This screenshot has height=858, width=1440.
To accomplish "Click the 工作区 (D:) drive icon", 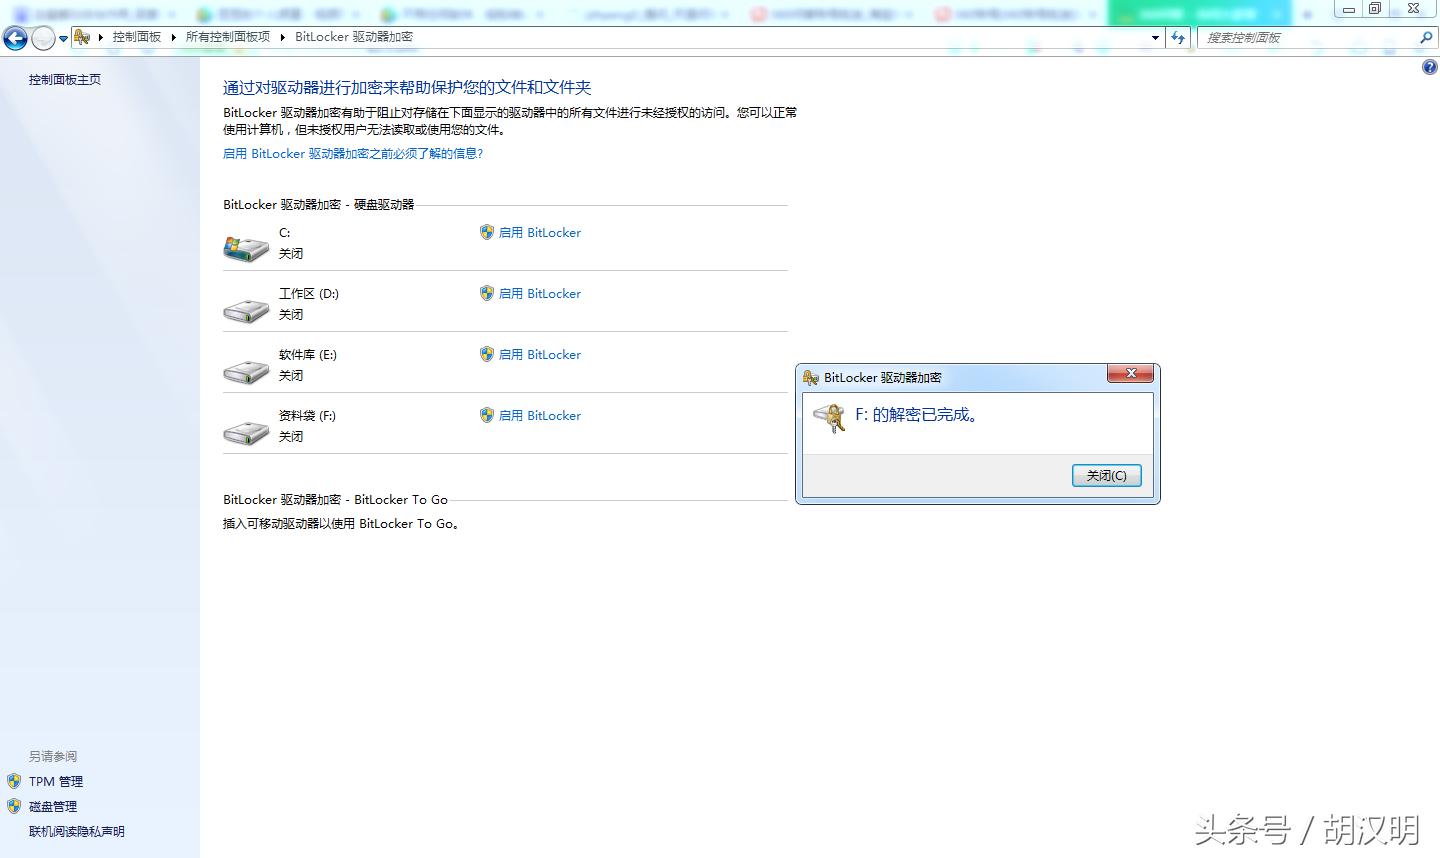I will (x=246, y=310).
